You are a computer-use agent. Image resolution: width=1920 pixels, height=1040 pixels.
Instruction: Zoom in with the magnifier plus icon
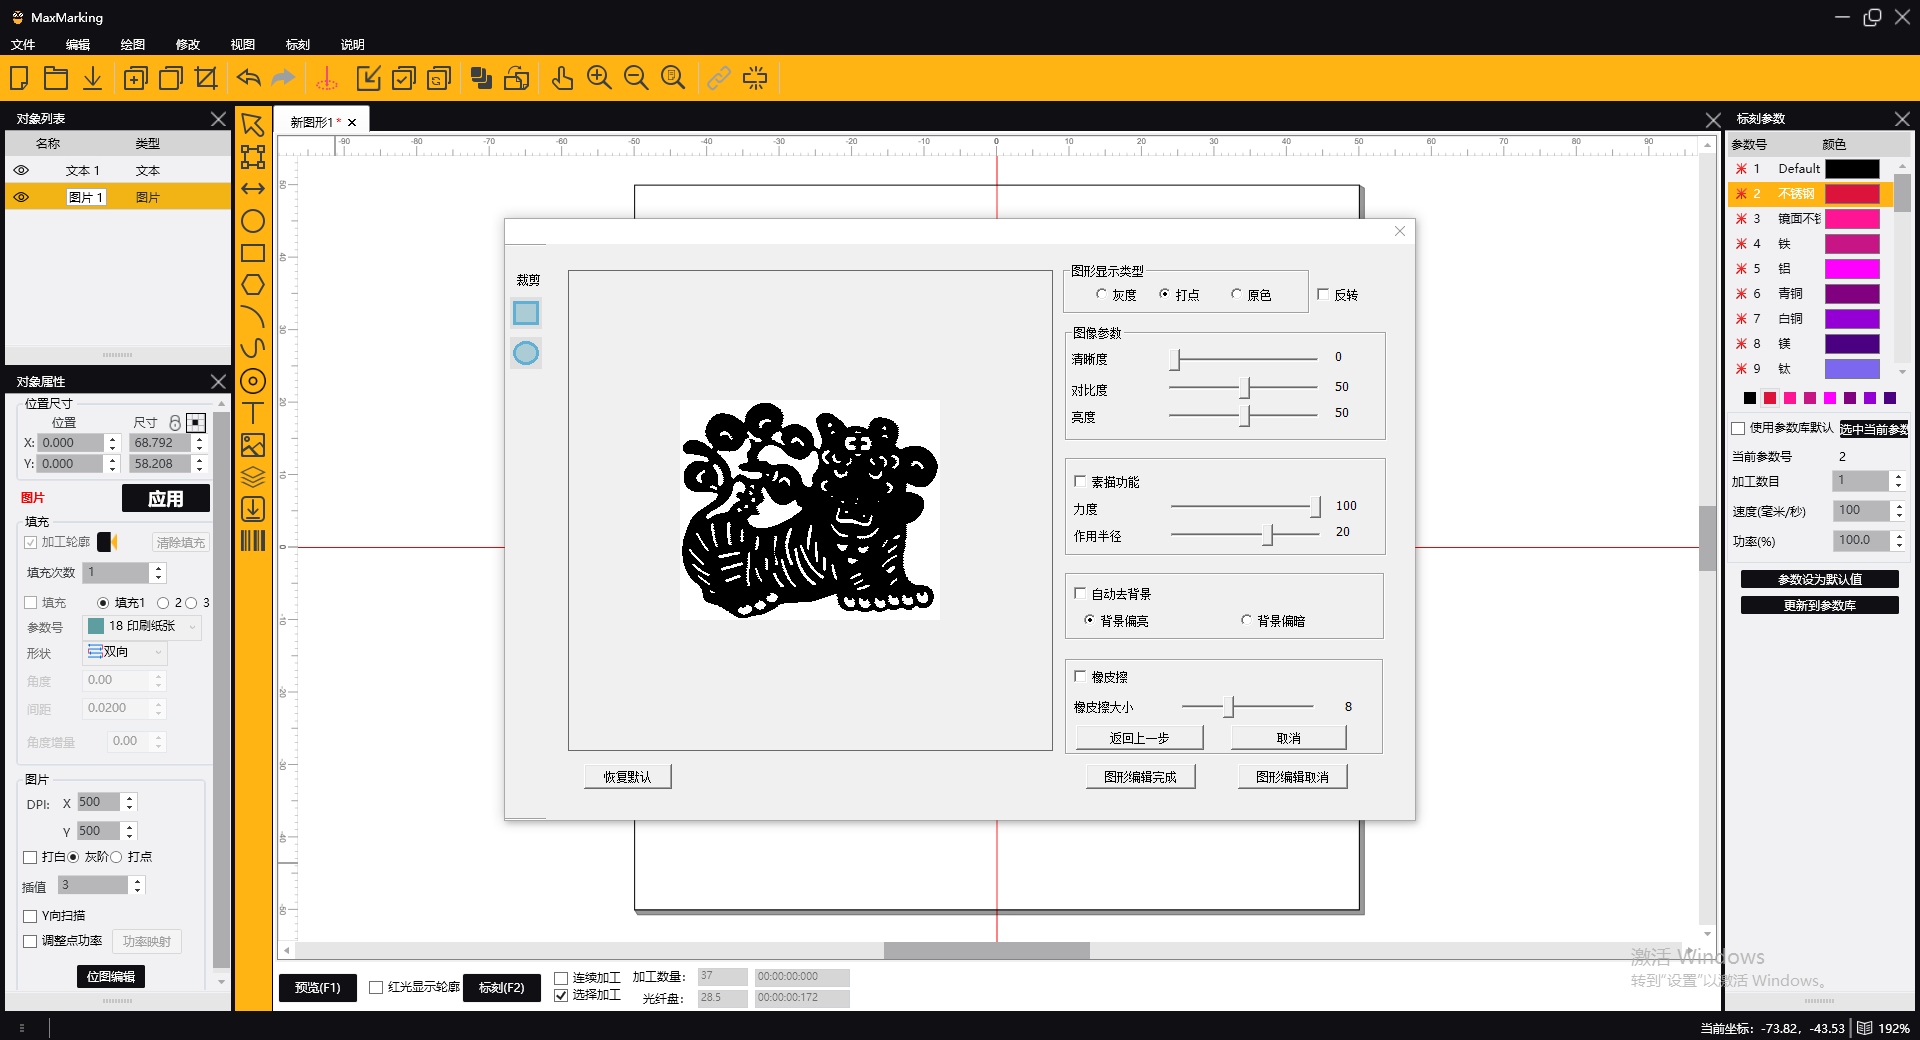[599, 78]
